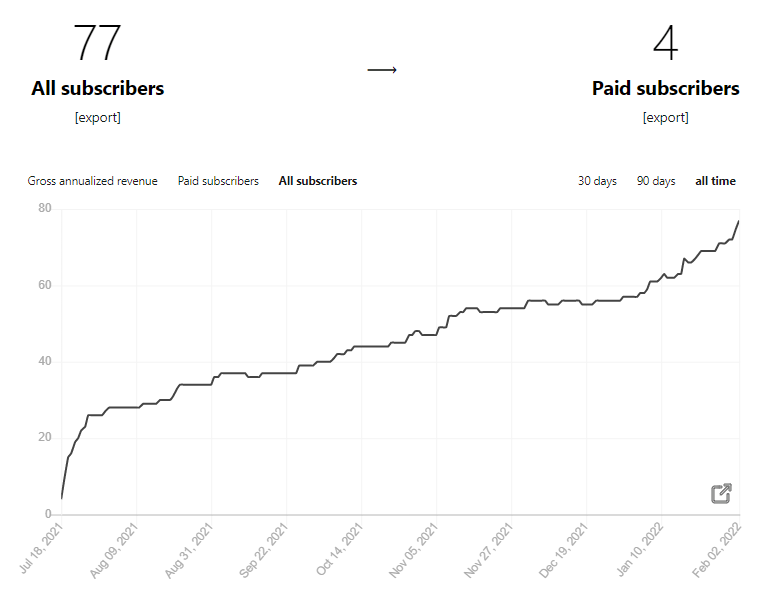Set chart range to 30 days
The width and height of the screenshot is (760, 592).
[597, 181]
